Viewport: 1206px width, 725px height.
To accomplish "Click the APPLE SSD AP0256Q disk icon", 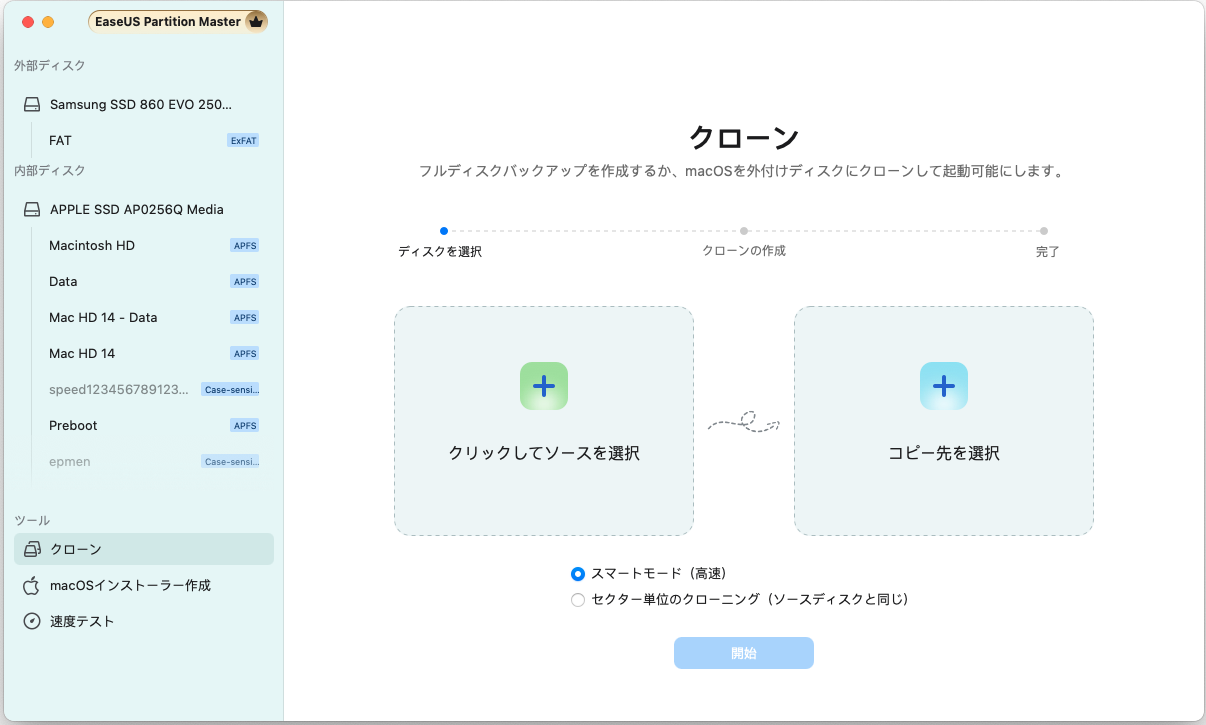I will tap(32, 210).
